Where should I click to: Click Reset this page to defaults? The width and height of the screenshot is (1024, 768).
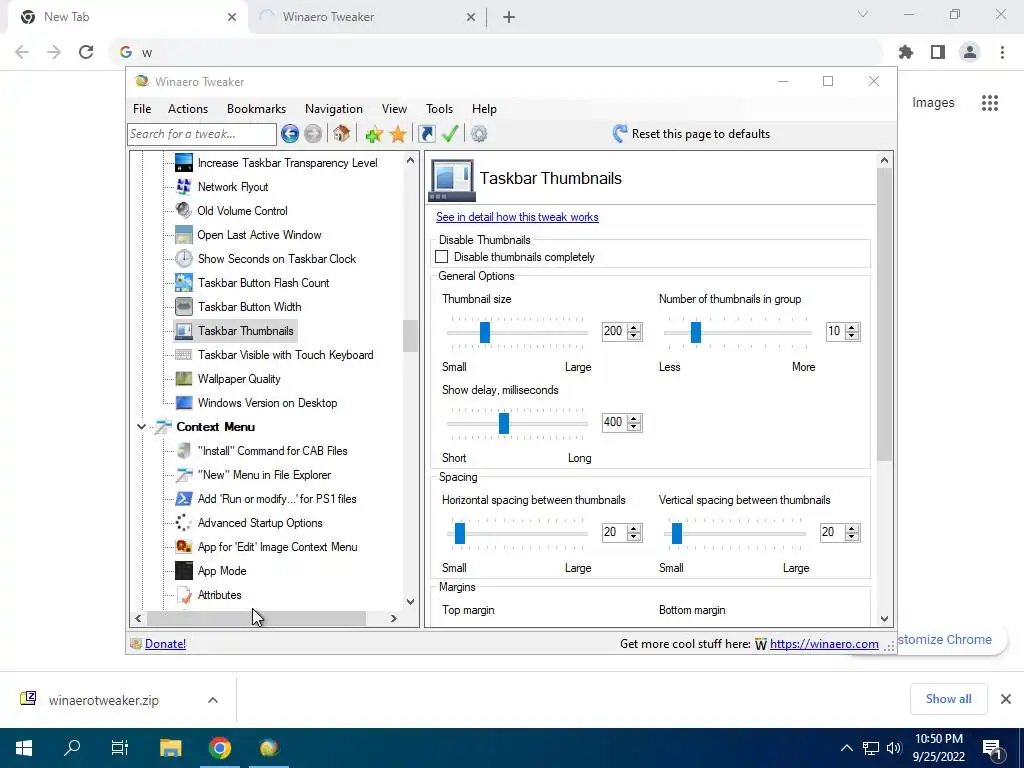691,134
